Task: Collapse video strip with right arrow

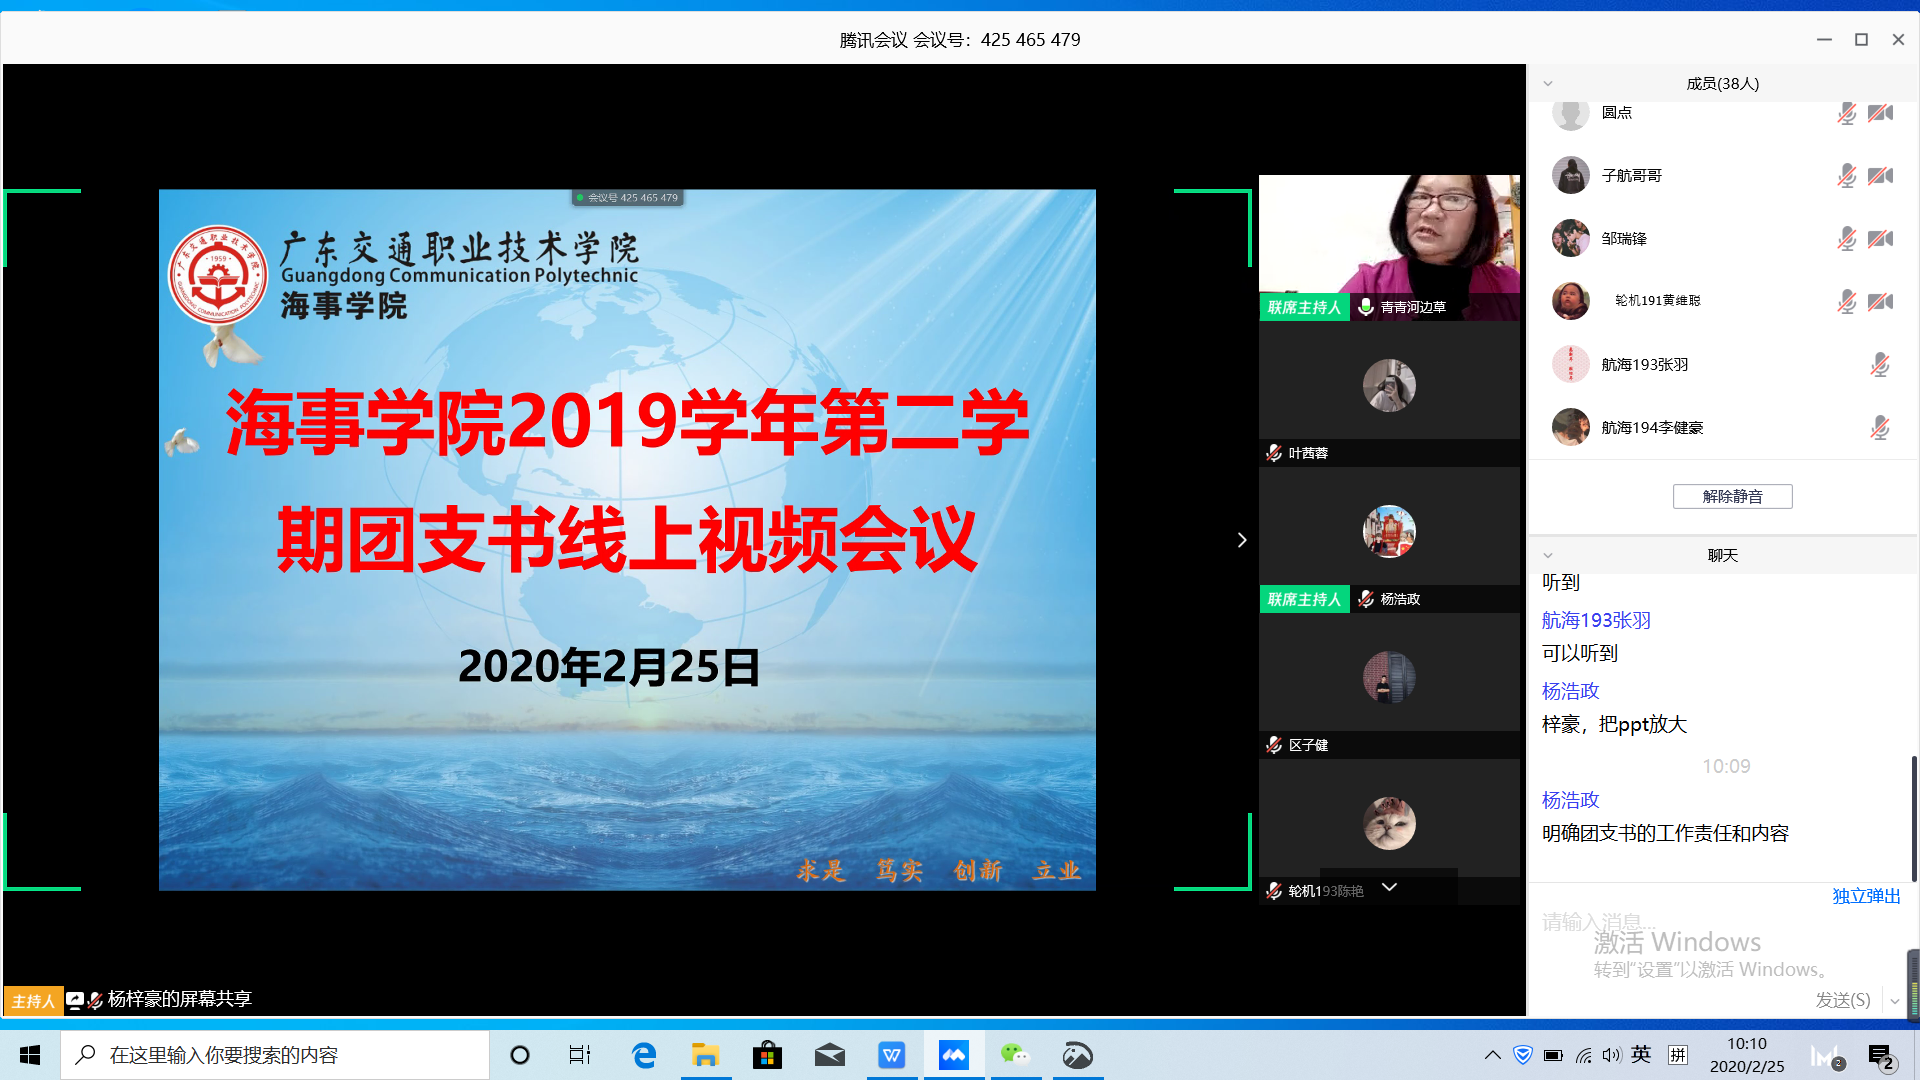Action: pos(1242,540)
